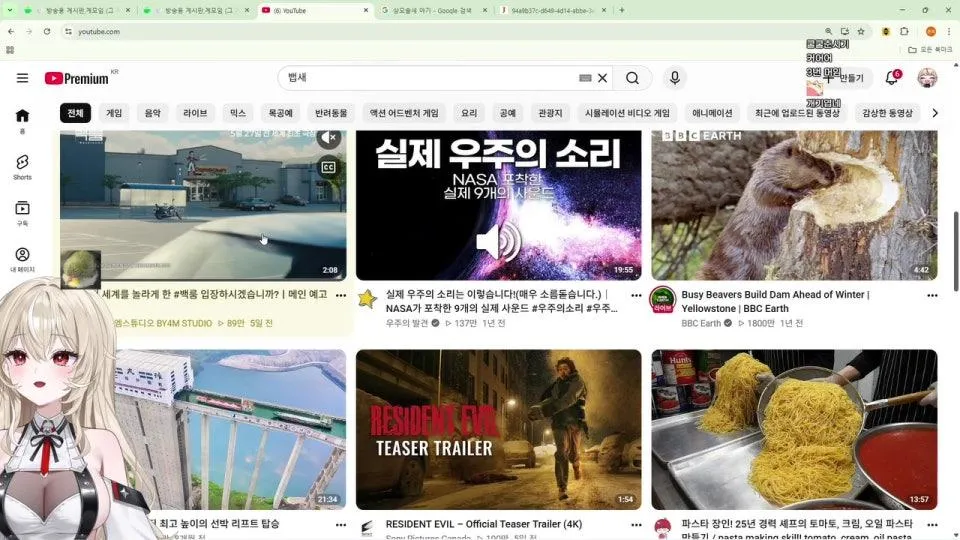Screen dimensions: 960x540
Task: Select the 감상한 동영상 chip
Action: (x=887, y=113)
